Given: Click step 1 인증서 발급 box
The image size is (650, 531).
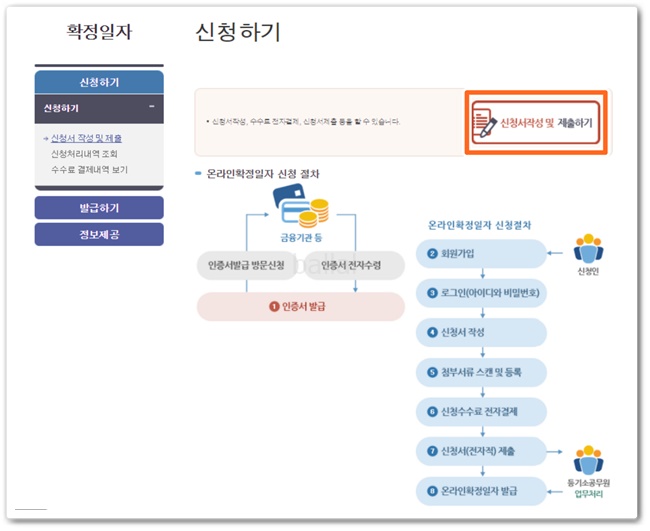Looking at the screenshot, I should point(301,306).
